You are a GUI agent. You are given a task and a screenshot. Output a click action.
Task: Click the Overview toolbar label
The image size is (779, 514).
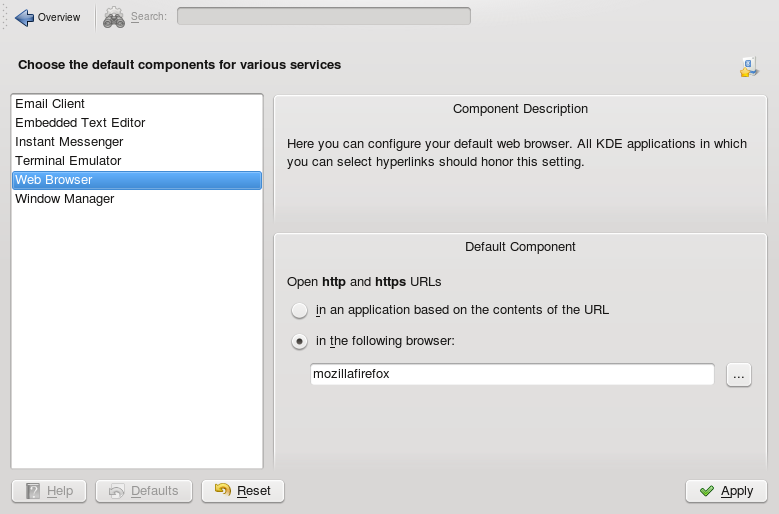coord(59,17)
